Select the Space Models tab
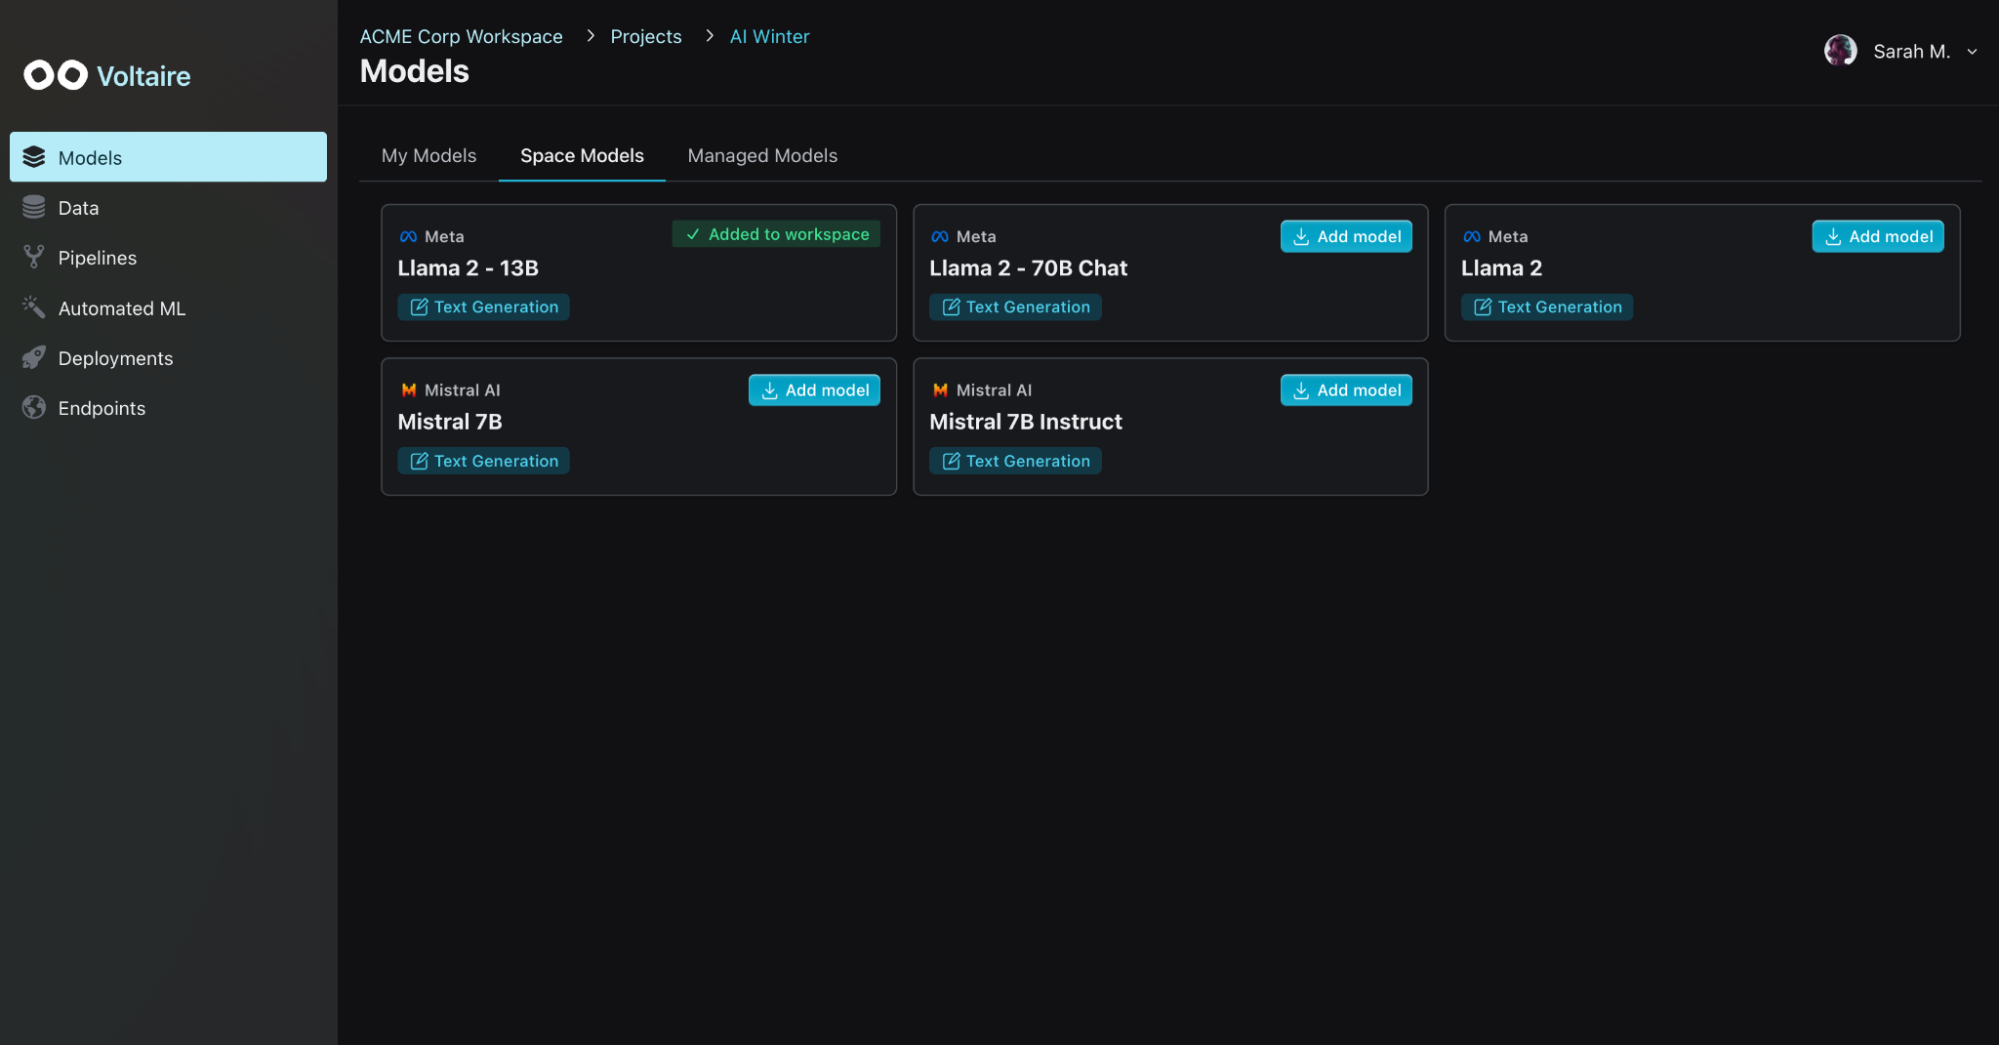 [x=582, y=155]
